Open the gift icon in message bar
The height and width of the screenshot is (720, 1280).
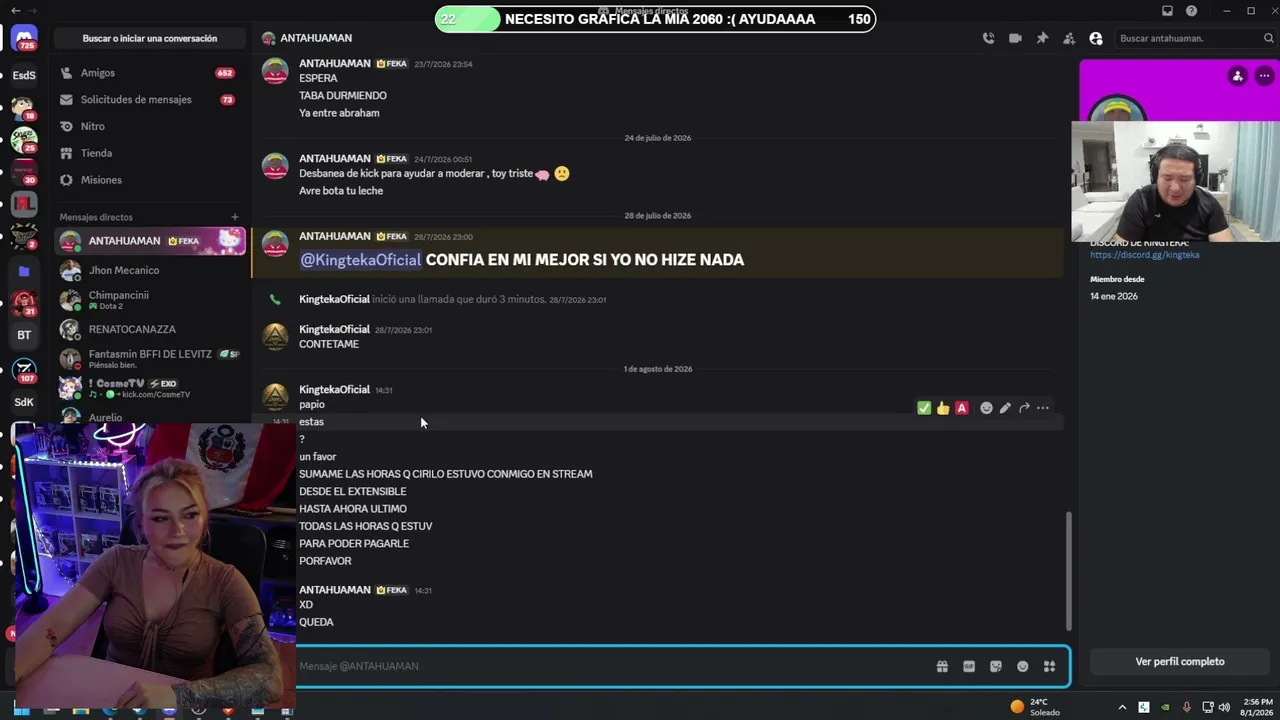(942, 666)
